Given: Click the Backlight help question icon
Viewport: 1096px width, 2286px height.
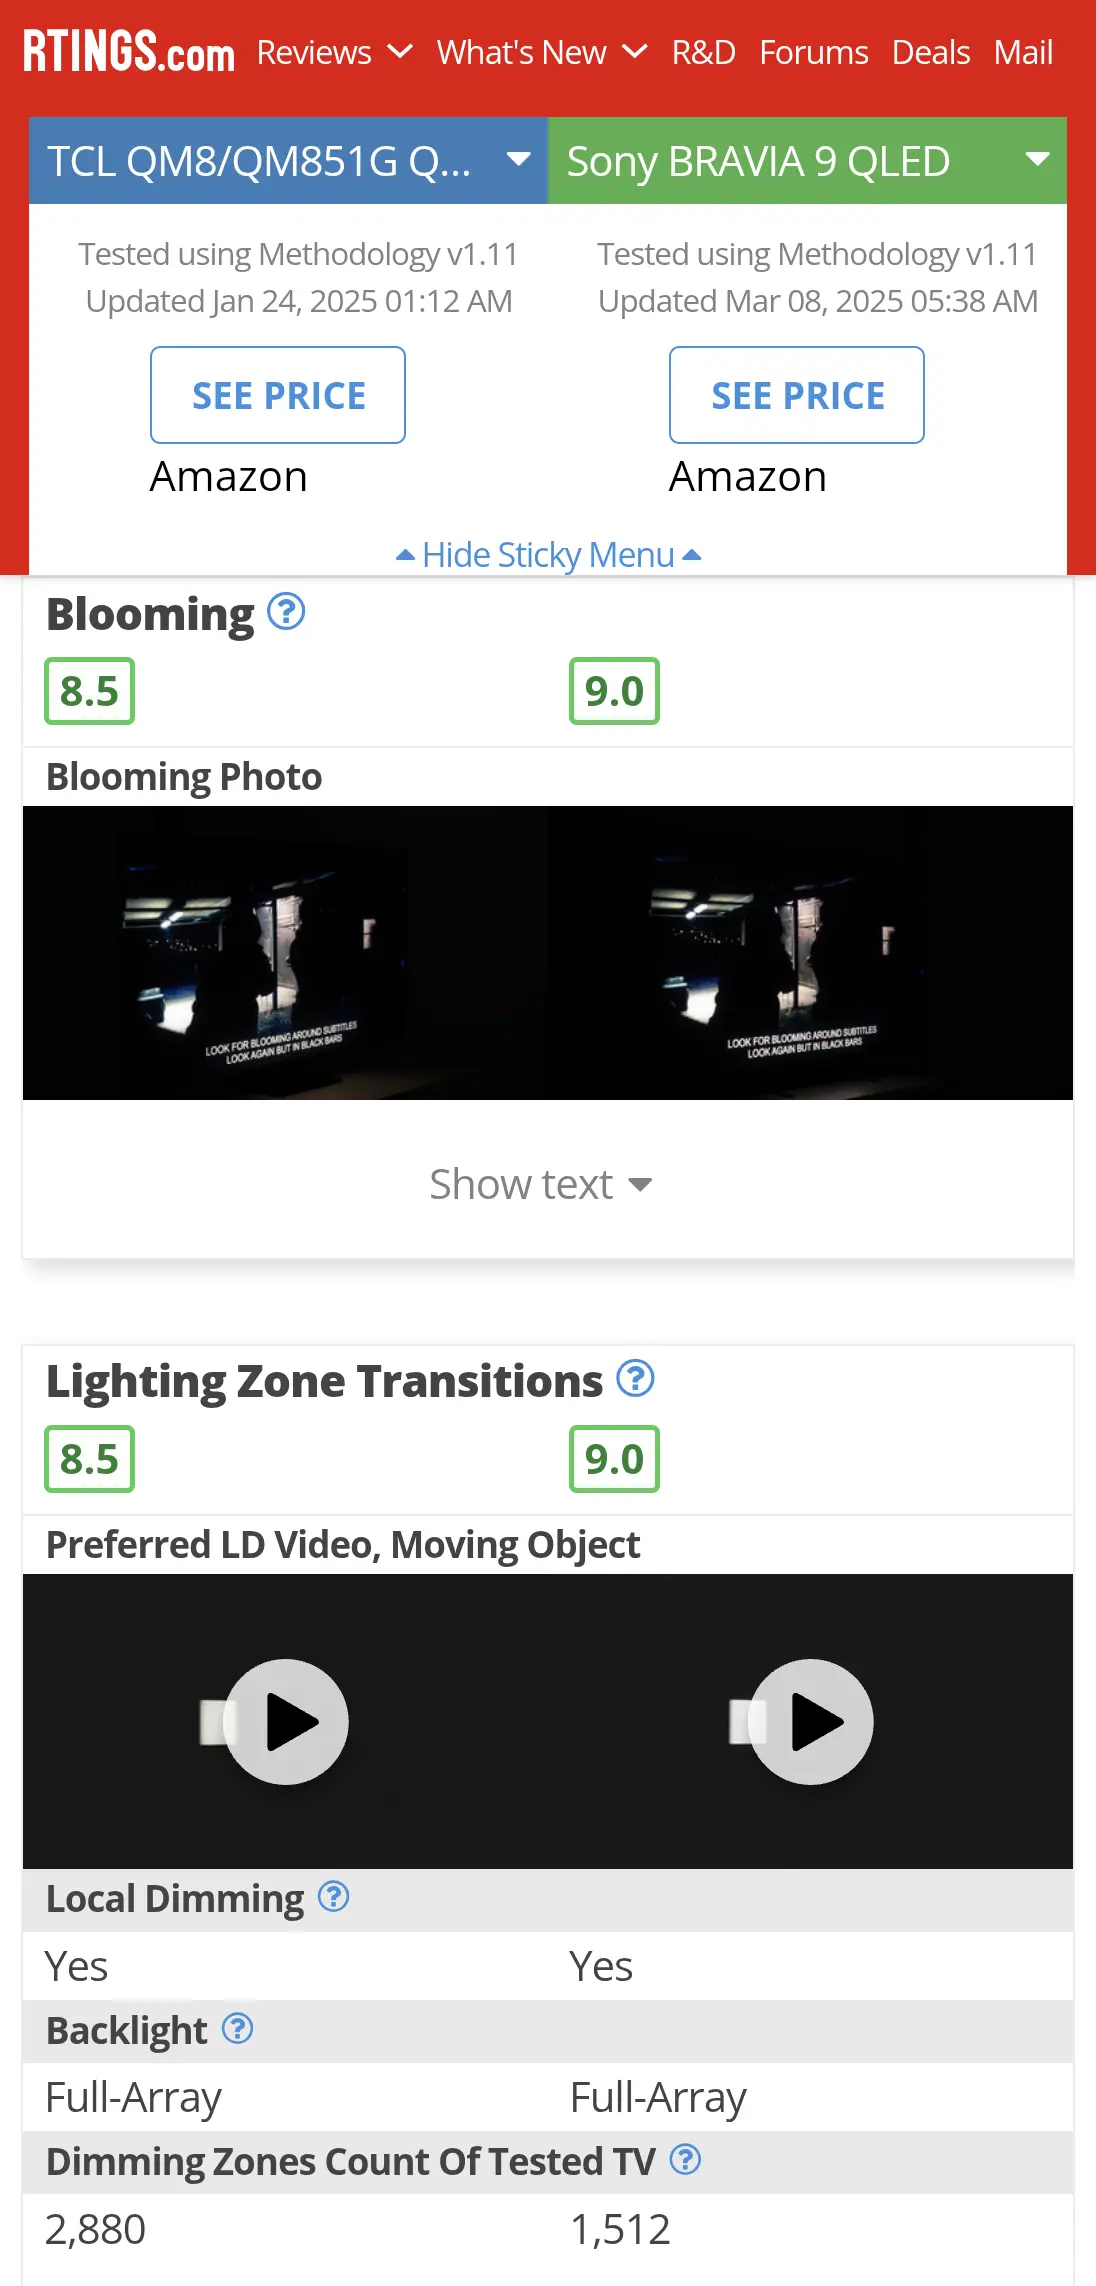Looking at the screenshot, I should tap(237, 2028).
